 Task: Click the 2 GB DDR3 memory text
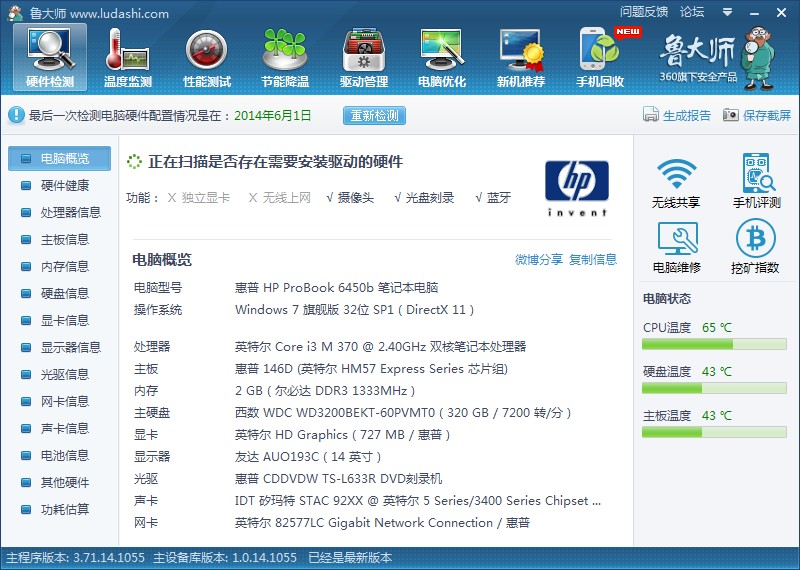coord(325,391)
